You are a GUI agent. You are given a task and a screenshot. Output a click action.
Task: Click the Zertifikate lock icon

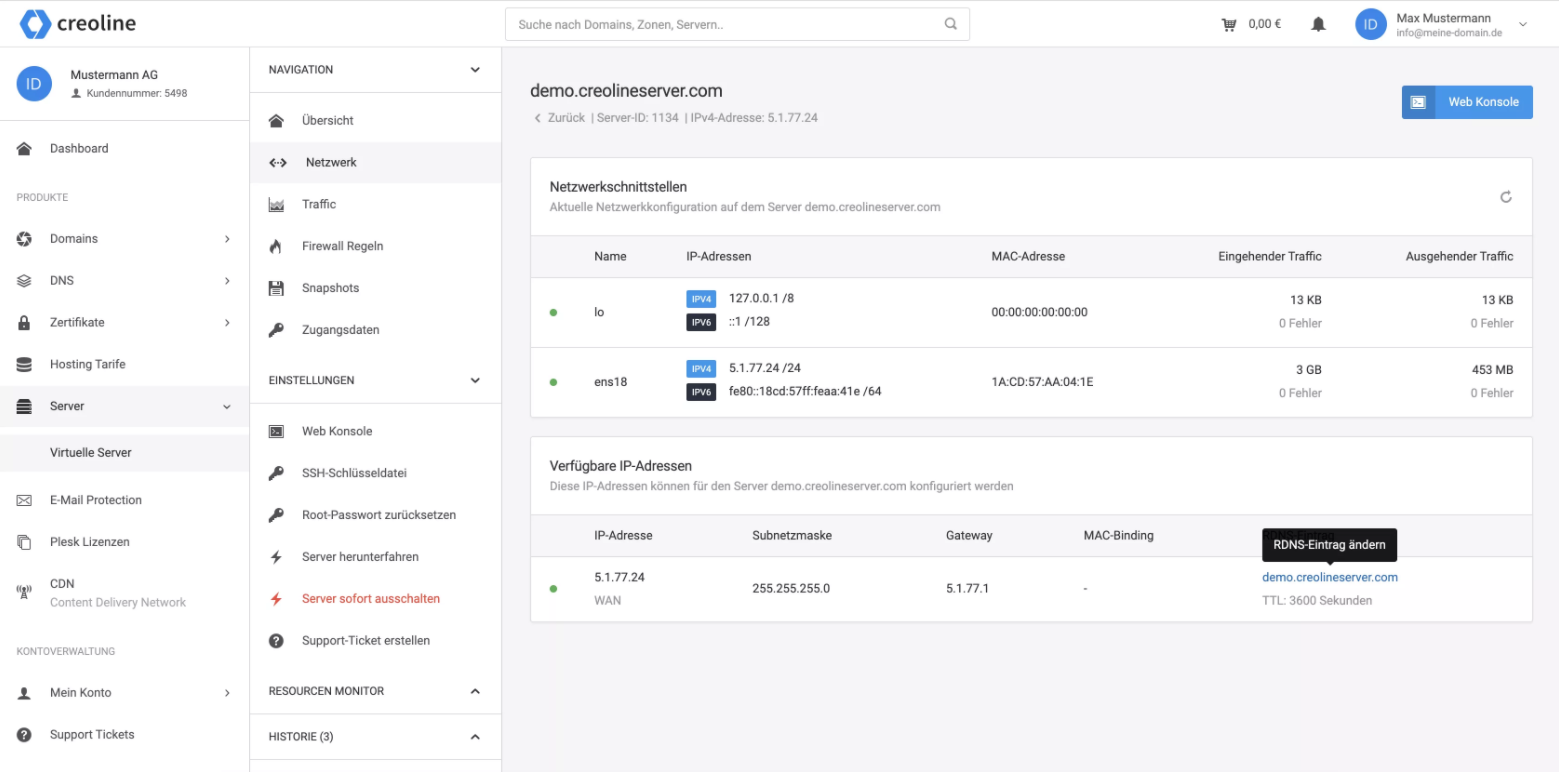click(x=24, y=323)
